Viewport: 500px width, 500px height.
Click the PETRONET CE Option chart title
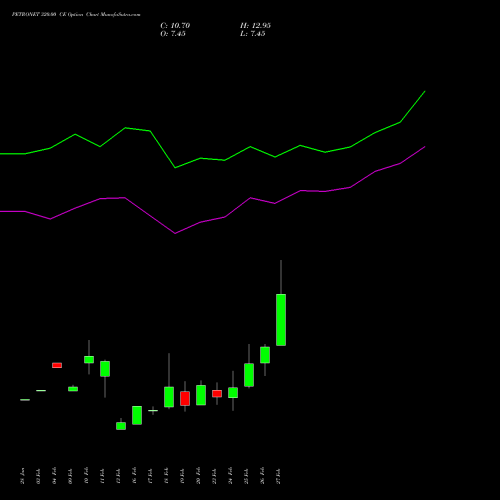(x=76, y=15)
